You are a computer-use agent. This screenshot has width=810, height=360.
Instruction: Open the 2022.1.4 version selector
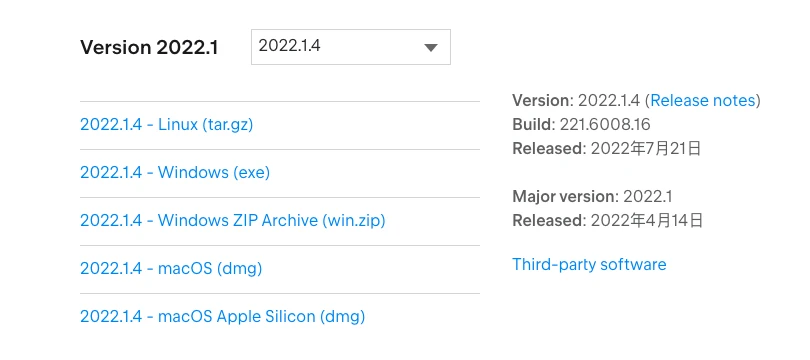351,47
